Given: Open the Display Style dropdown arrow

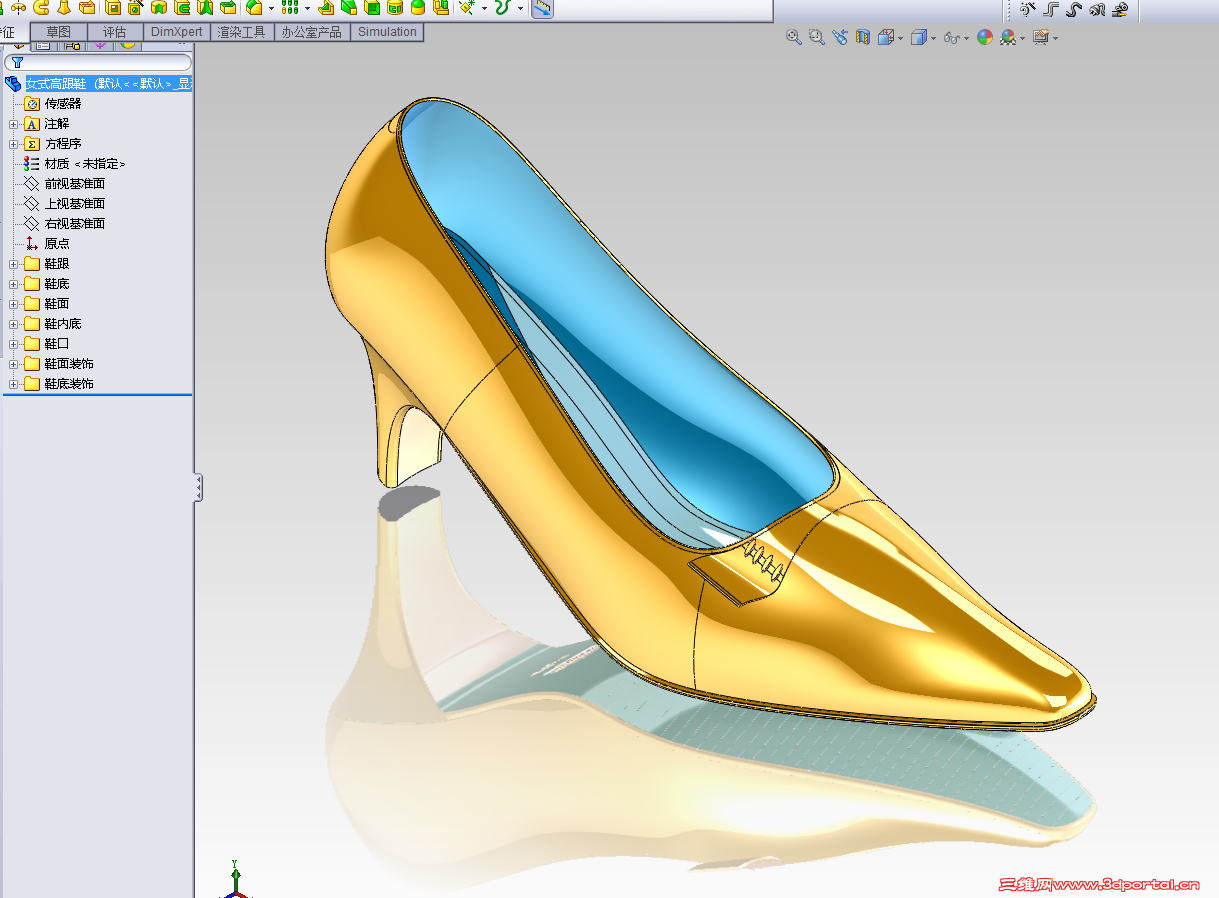Looking at the screenshot, I should click(934, 38).
